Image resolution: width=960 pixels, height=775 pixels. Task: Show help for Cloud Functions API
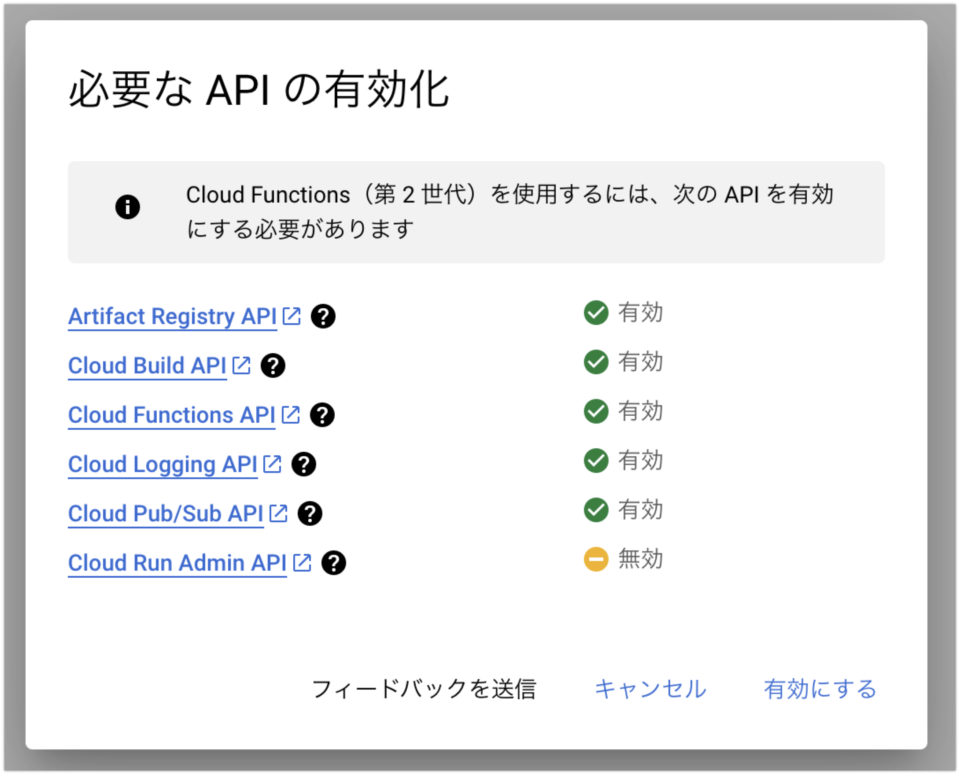tap(322, 415)
